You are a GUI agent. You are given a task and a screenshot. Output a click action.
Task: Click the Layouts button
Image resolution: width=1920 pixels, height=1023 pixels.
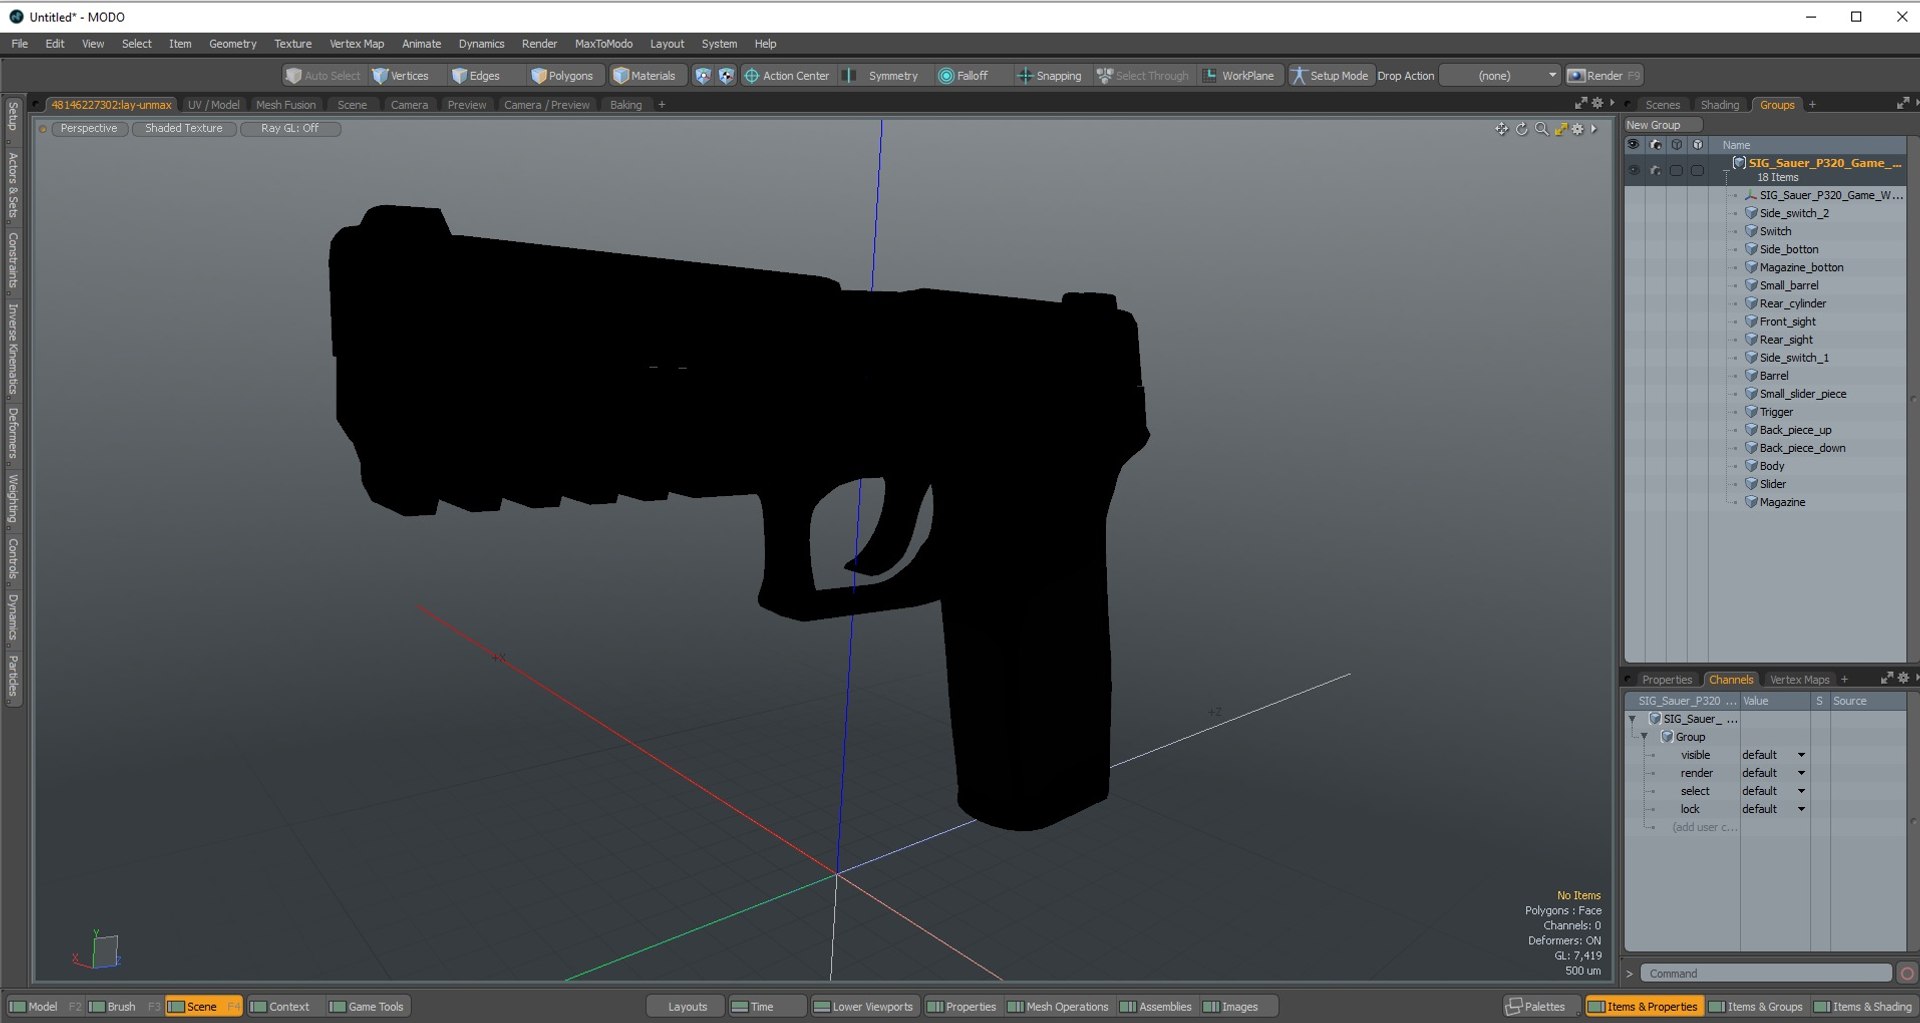687,1007
